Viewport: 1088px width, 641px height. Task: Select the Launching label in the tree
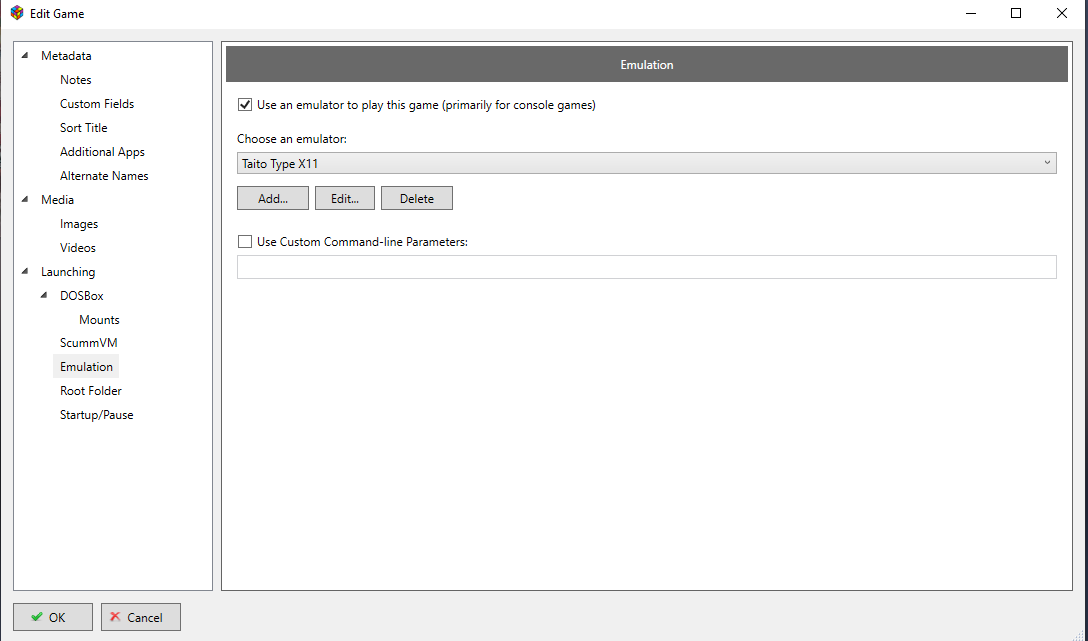[x=68, y=271]
